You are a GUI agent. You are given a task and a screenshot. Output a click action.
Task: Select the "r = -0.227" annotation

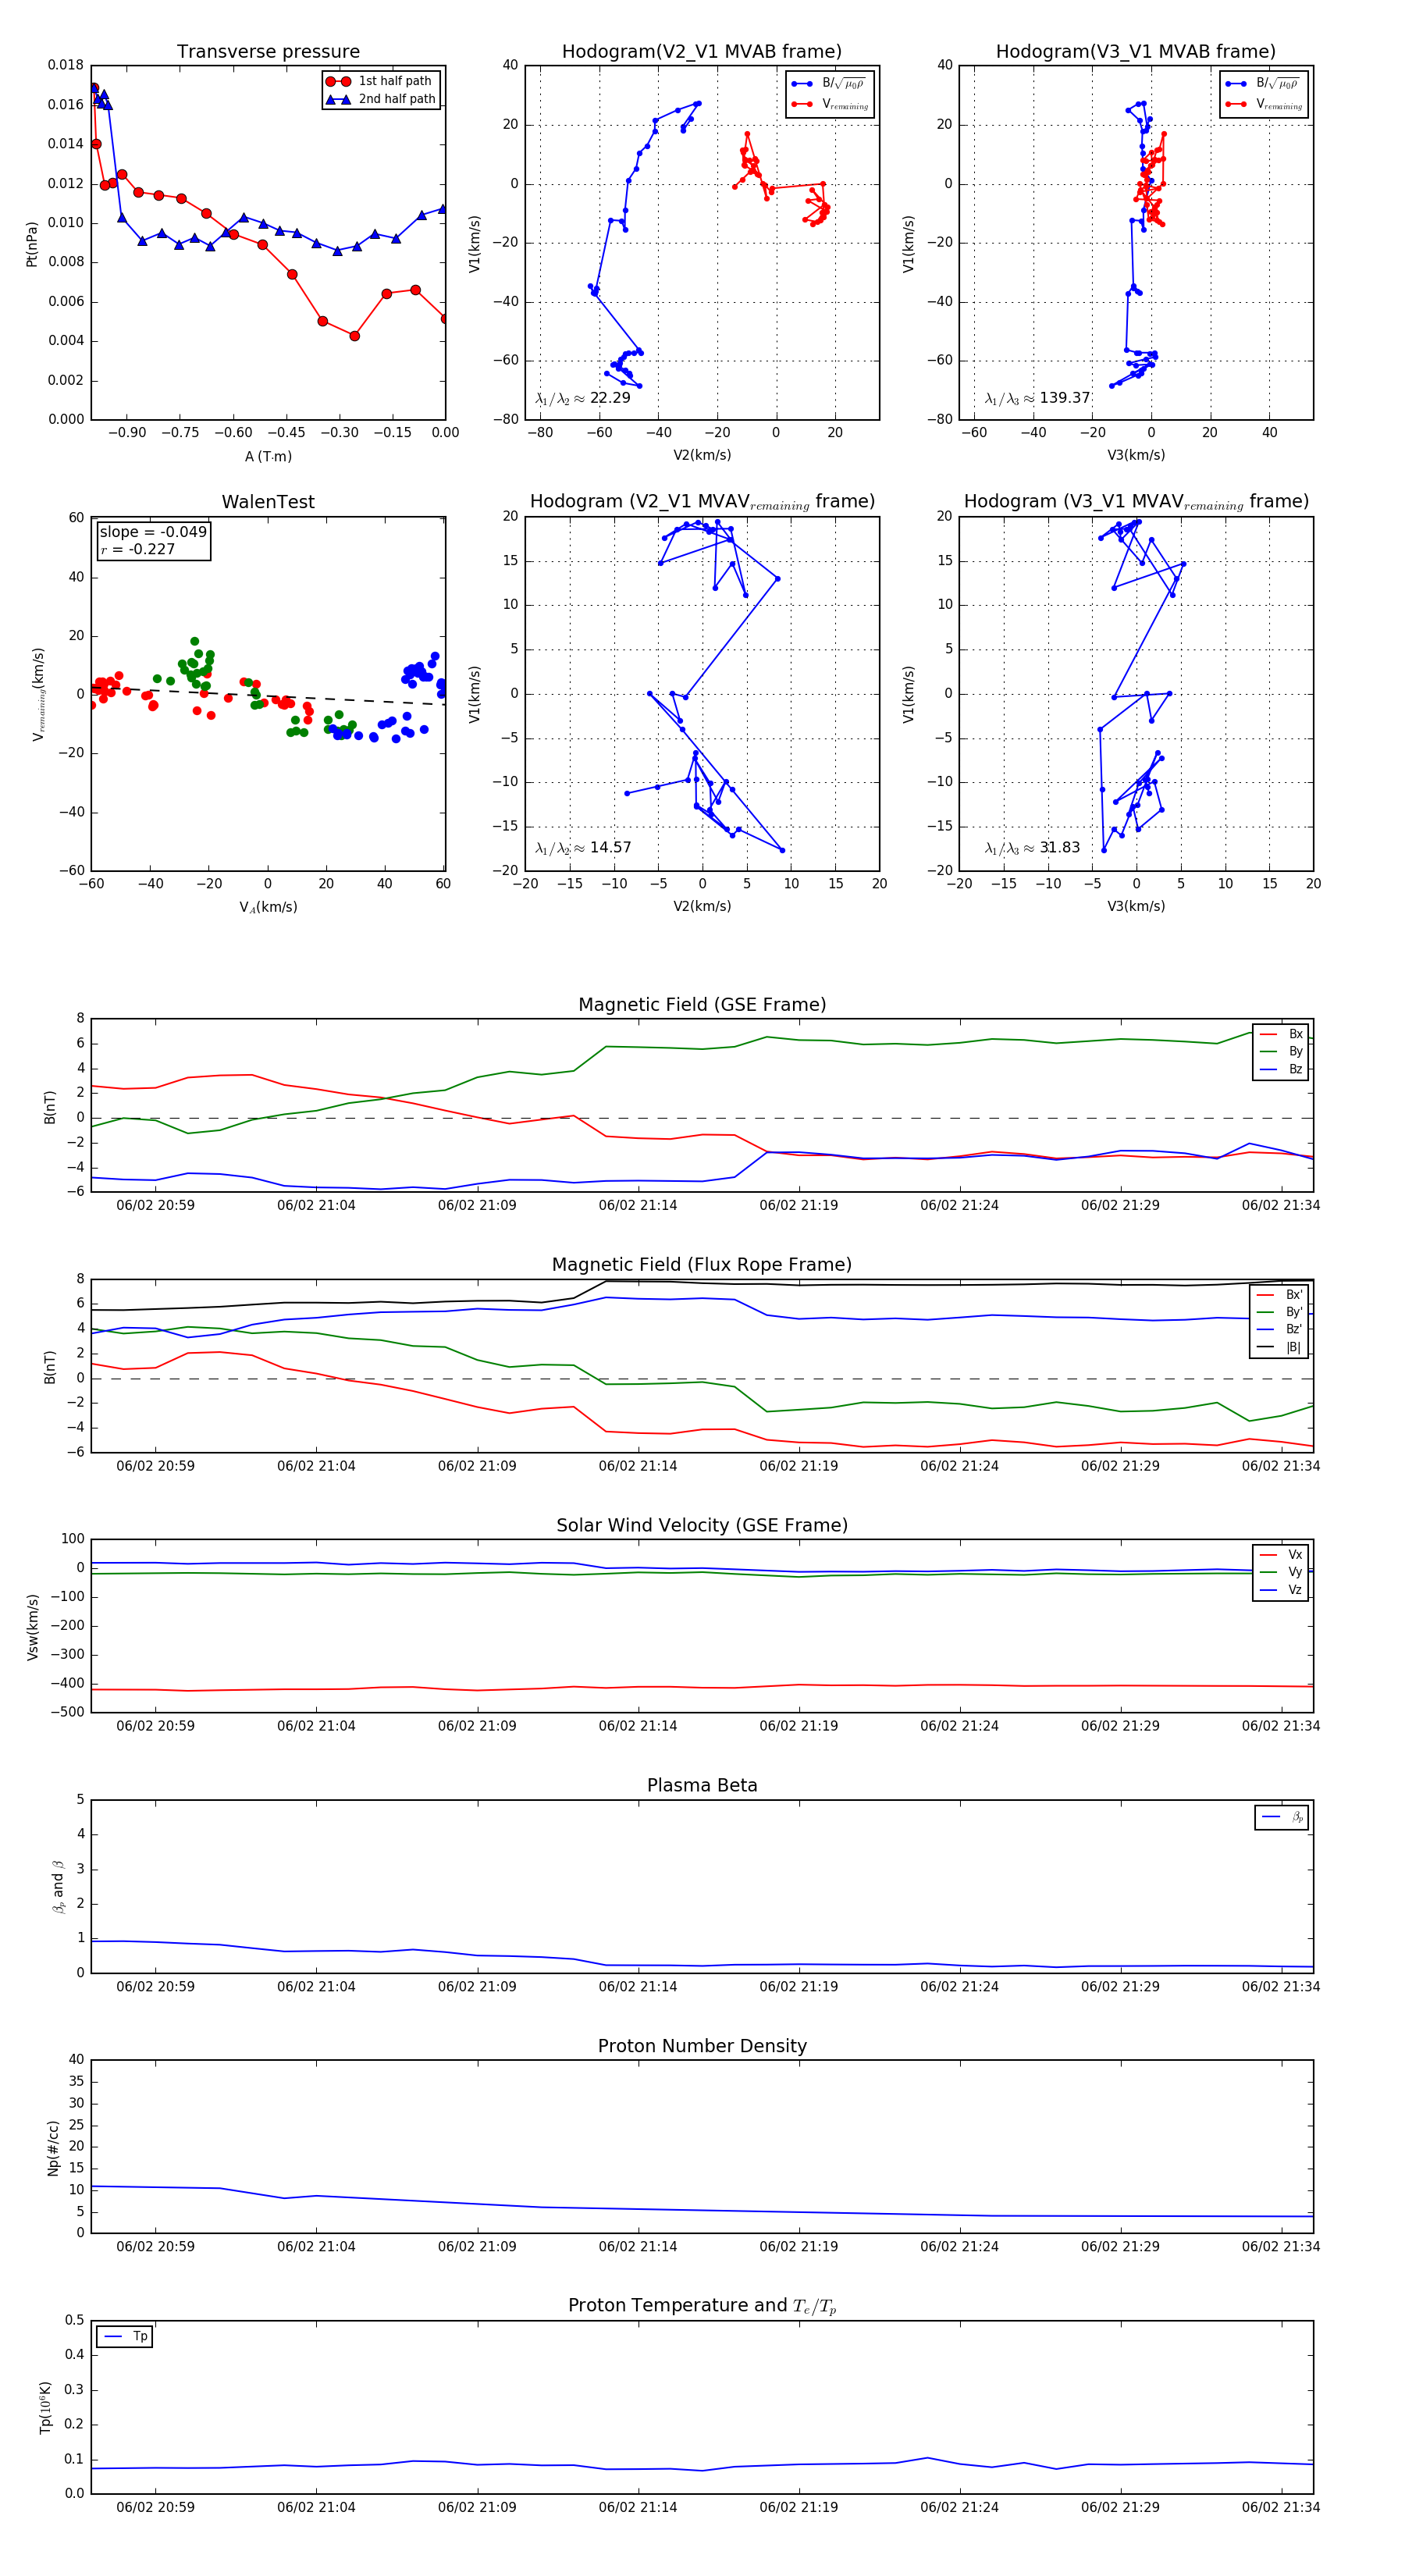click(x=138, y=549)
